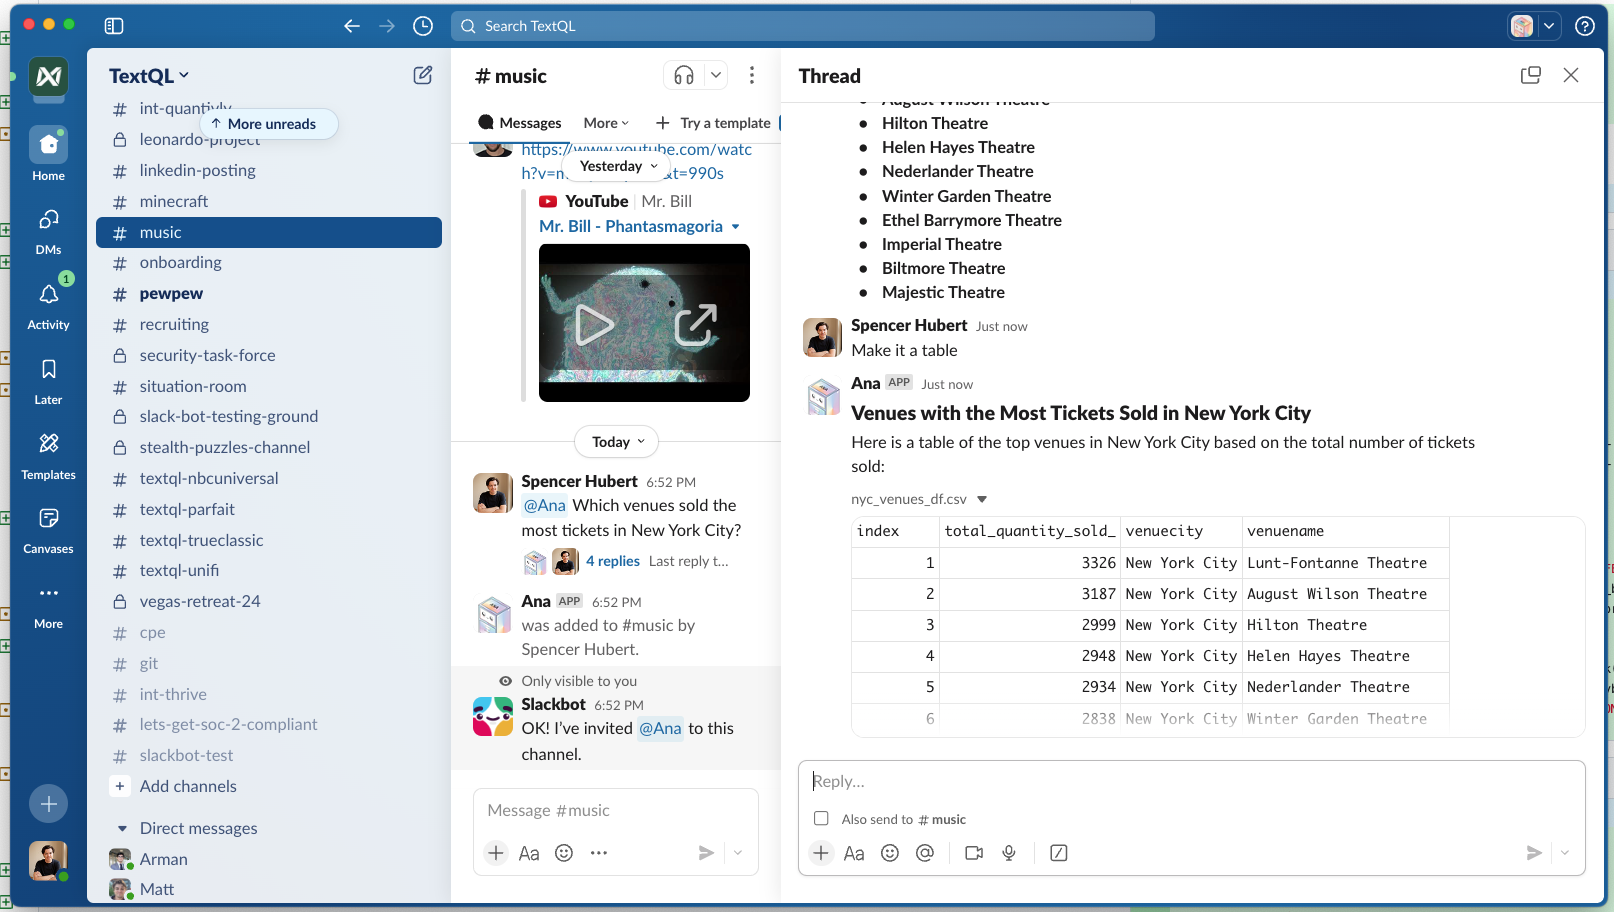Open your profile avatar at bottom left

click(x=48, y=860)
